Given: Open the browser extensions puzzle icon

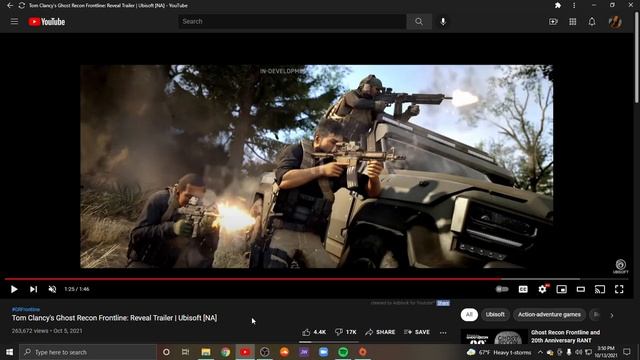Looking at the screenshot, I should 558,5.
